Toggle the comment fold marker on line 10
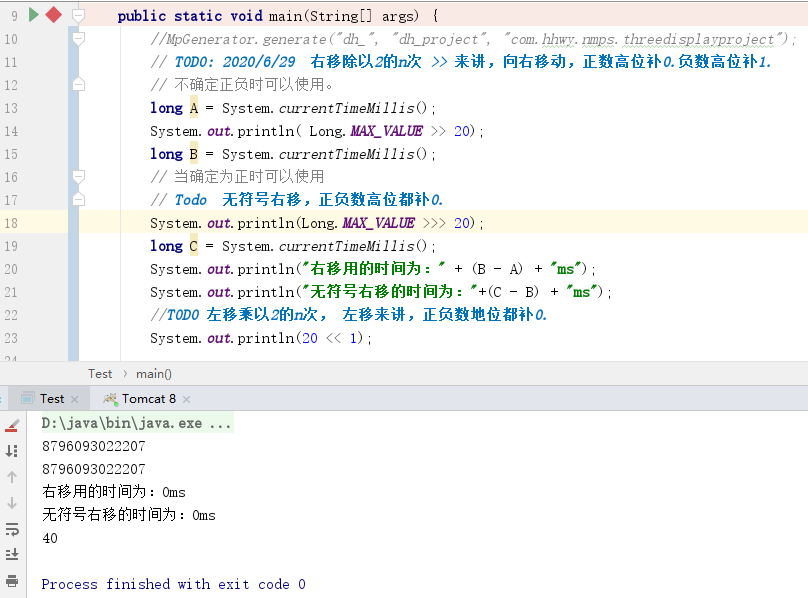The image size is (808, 598). (x=78, y=38)
